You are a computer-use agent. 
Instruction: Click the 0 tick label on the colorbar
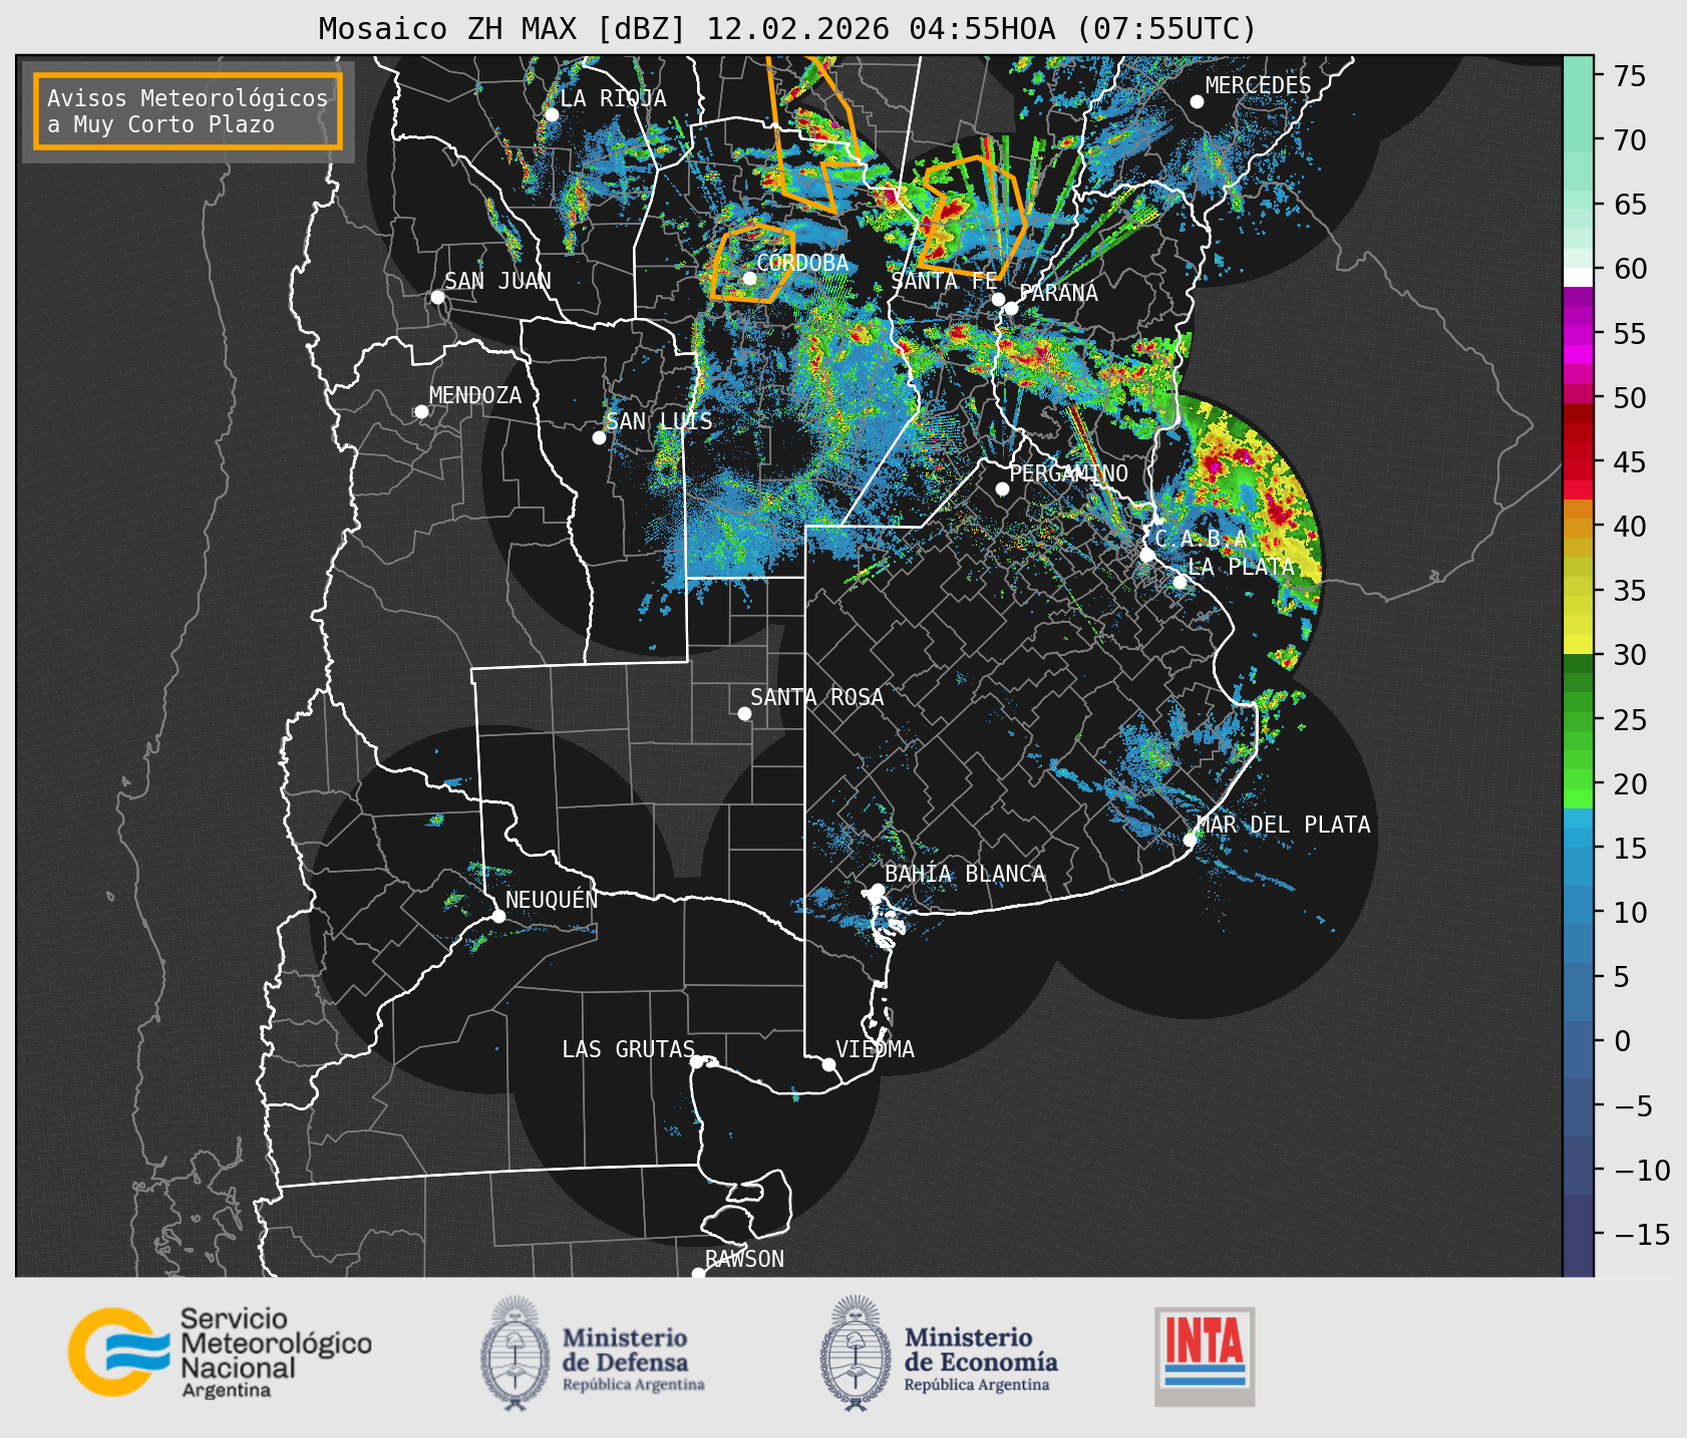click(x=1621, y=1041)
